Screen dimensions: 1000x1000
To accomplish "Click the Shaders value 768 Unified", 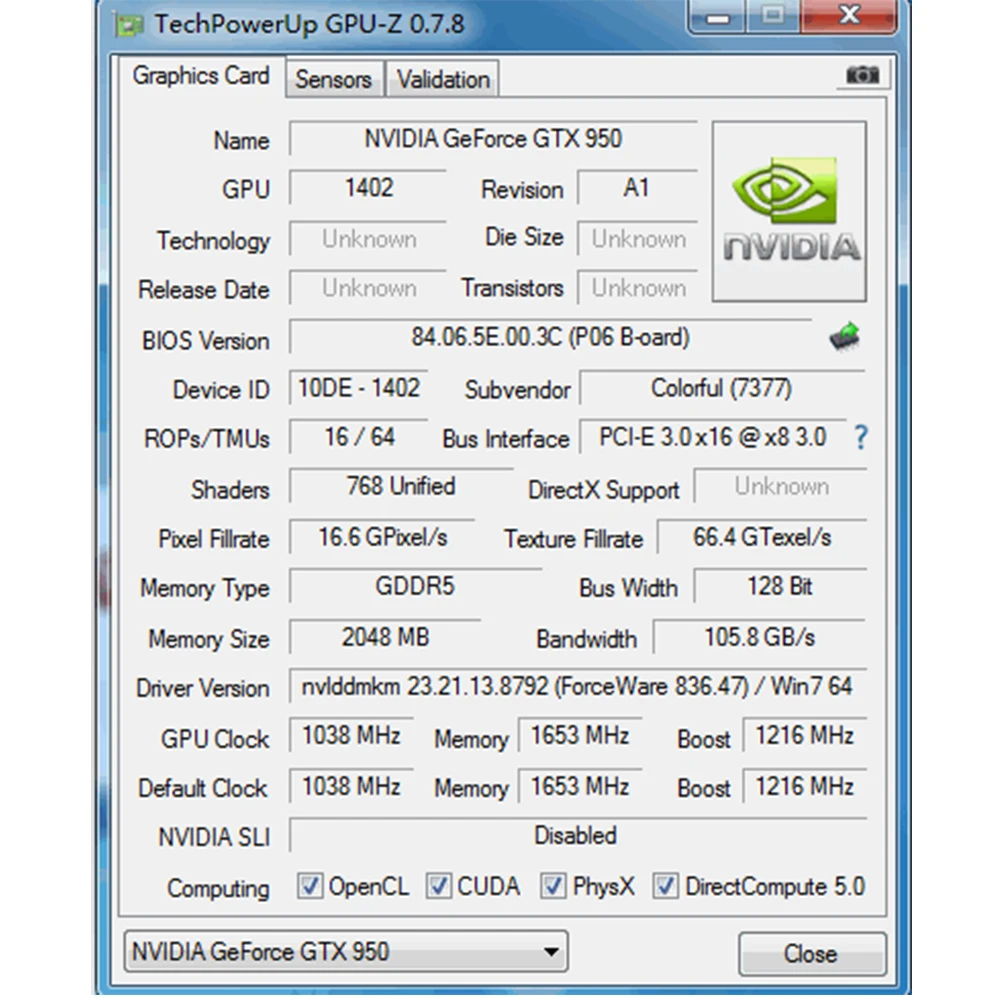I will pos(401,486).
